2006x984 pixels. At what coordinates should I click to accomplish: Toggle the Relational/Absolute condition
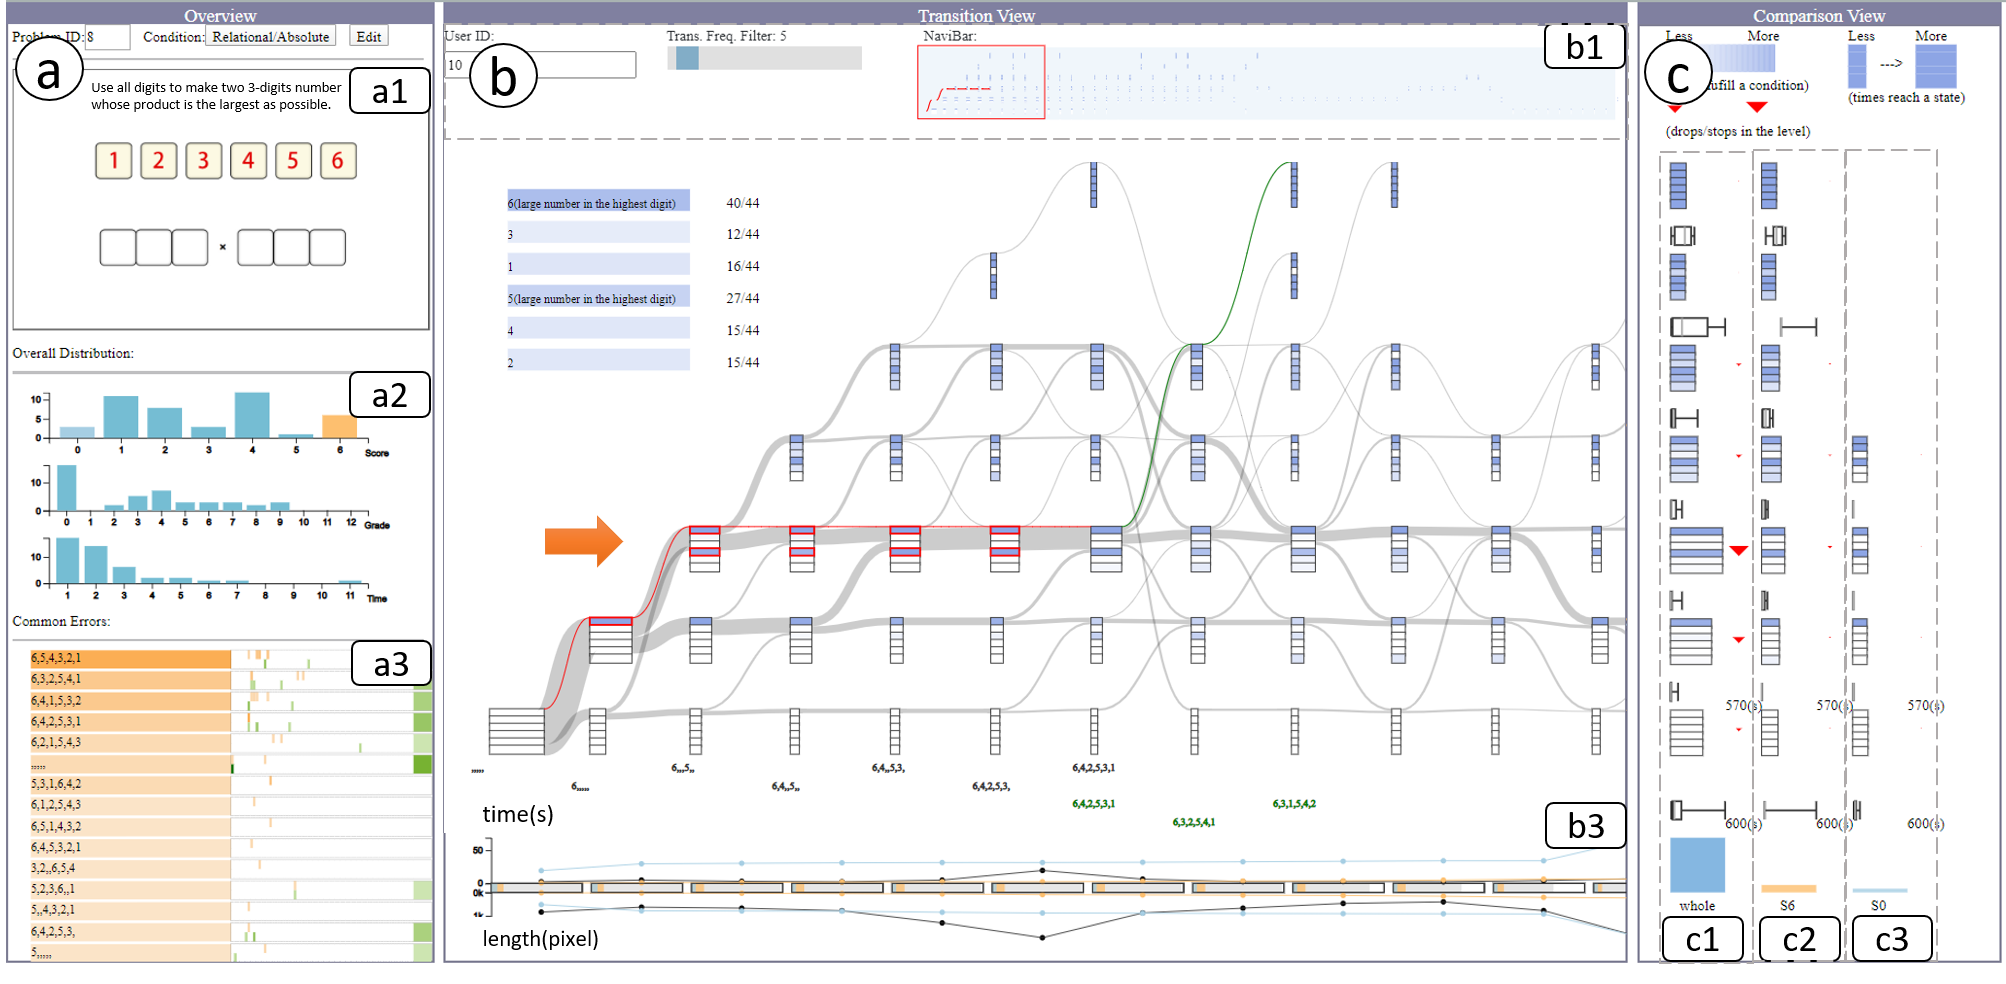click(x=270, y=37)
